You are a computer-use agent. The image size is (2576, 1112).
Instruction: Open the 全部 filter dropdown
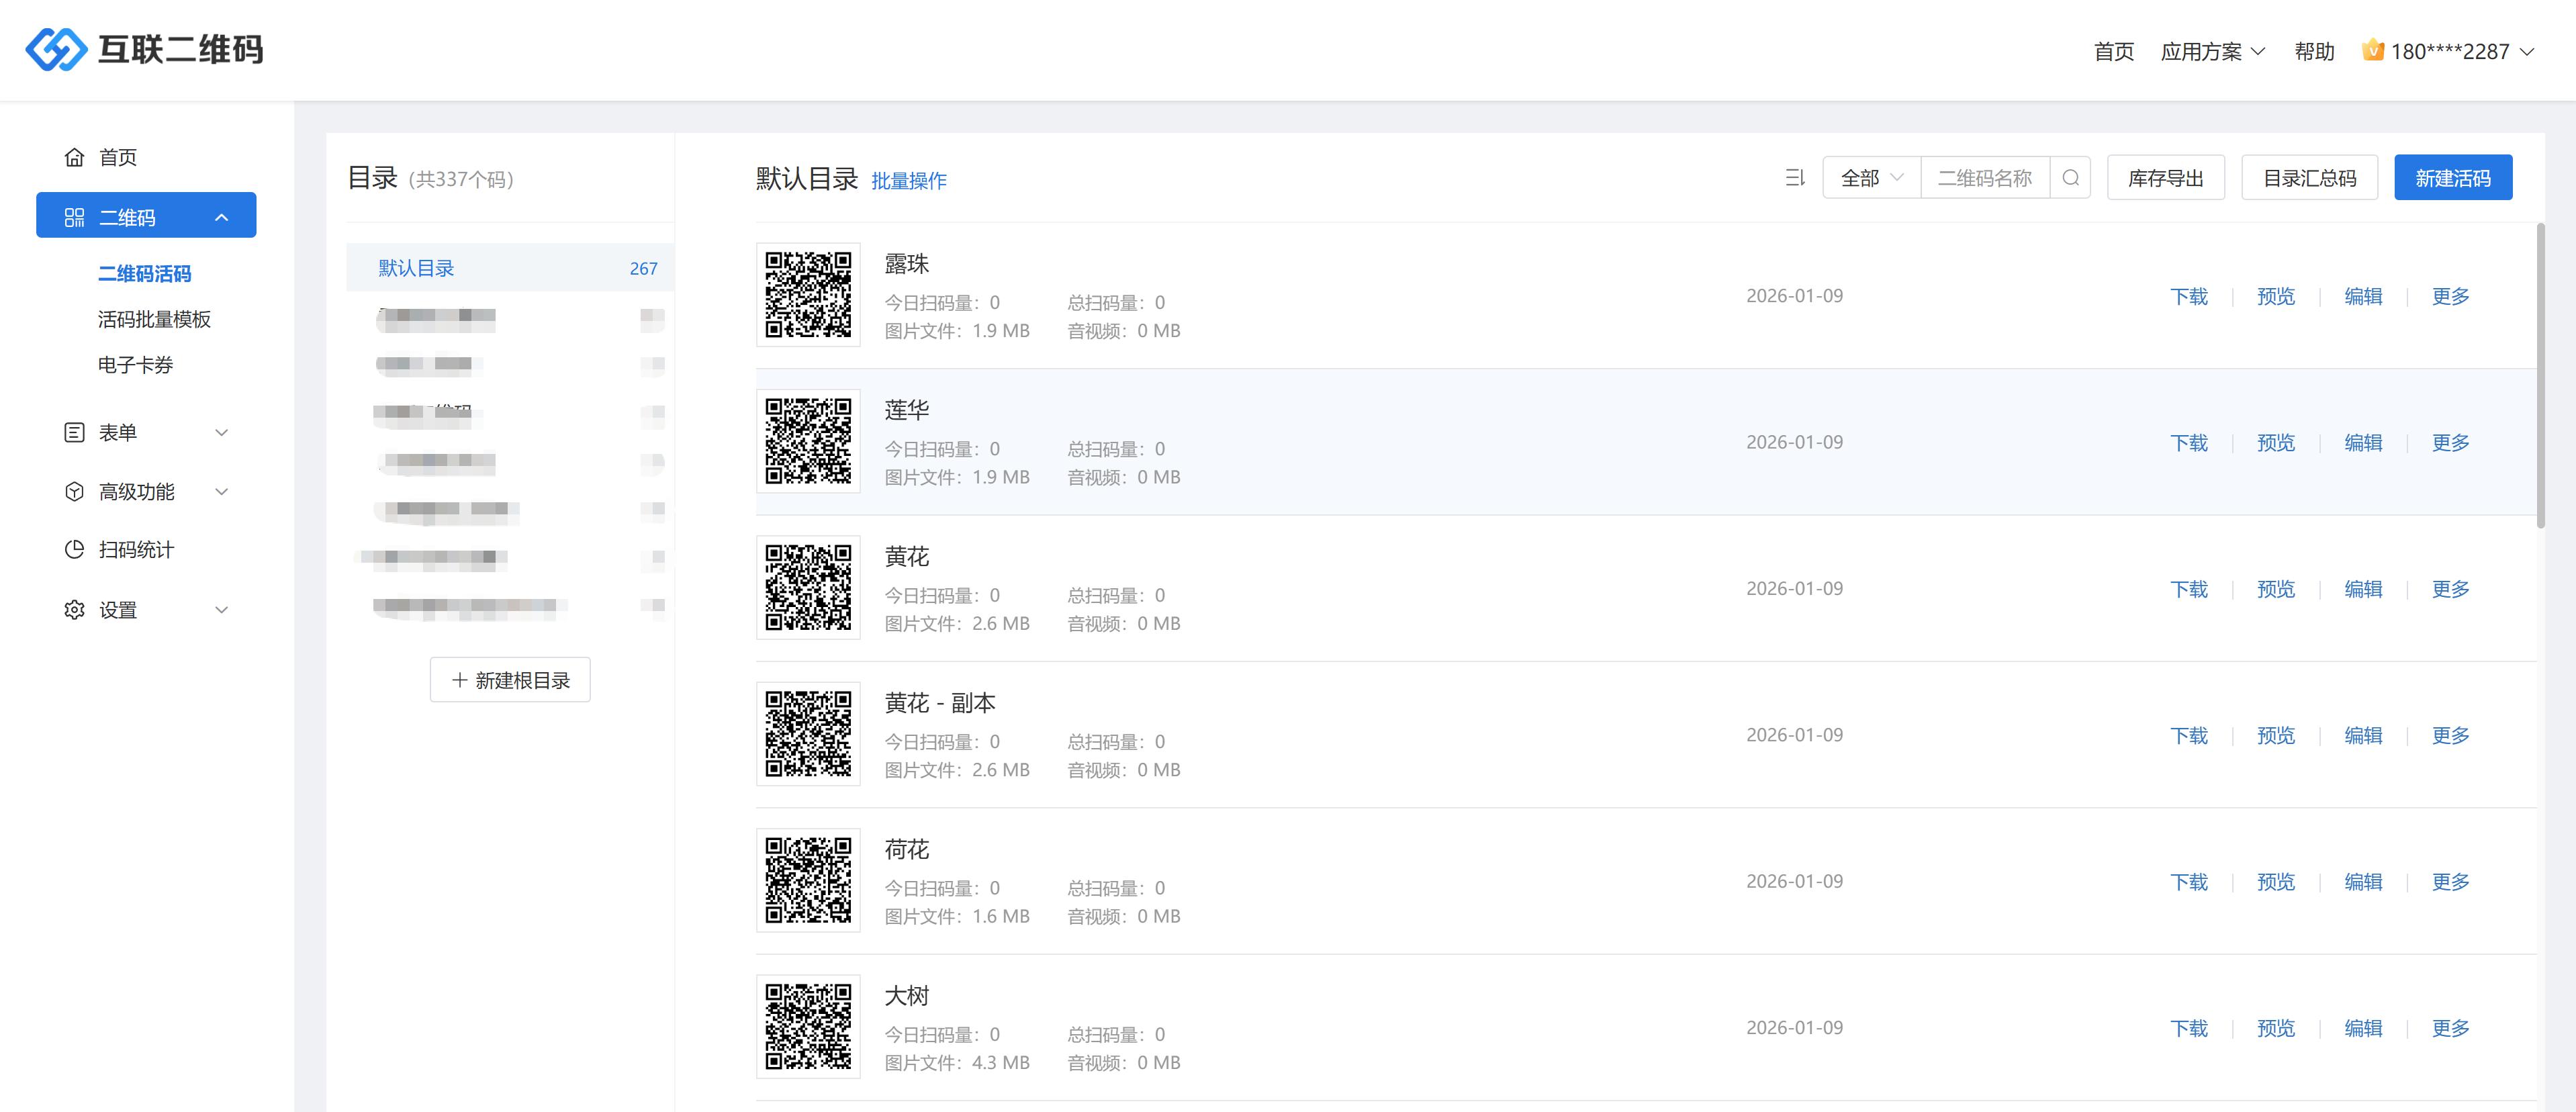tap(1870, 178)
